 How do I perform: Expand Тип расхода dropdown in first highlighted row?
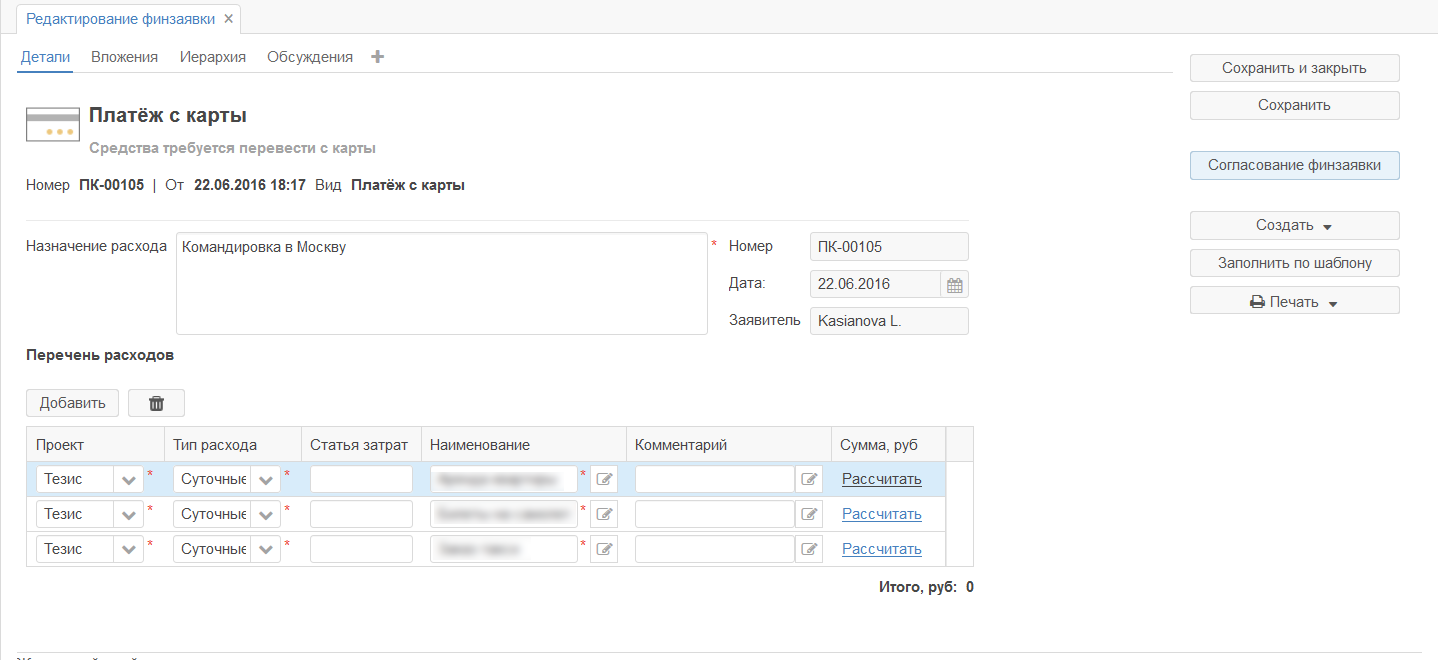point(265,480)
